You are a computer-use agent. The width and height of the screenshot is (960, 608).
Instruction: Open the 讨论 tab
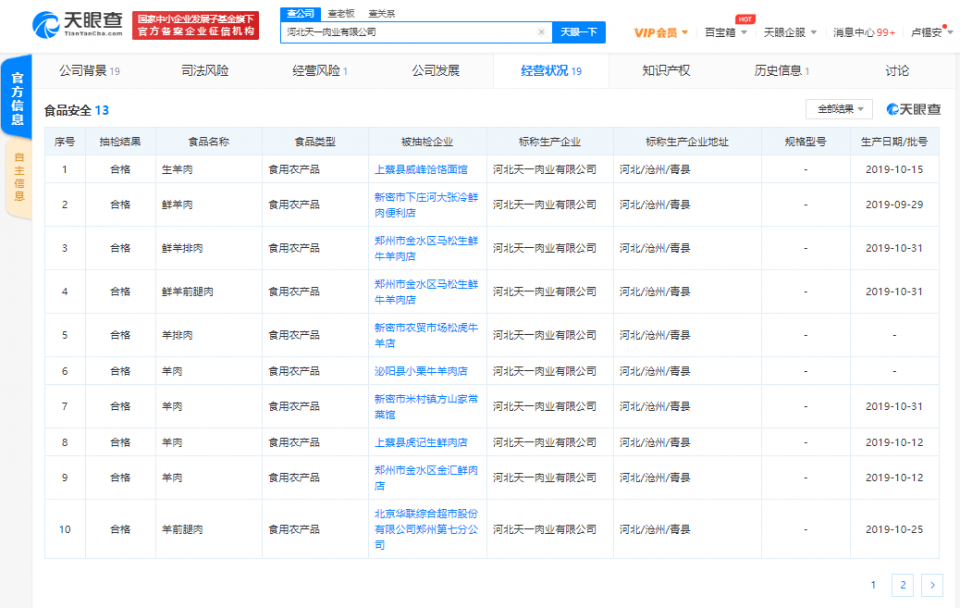click(x=897, y=71)
